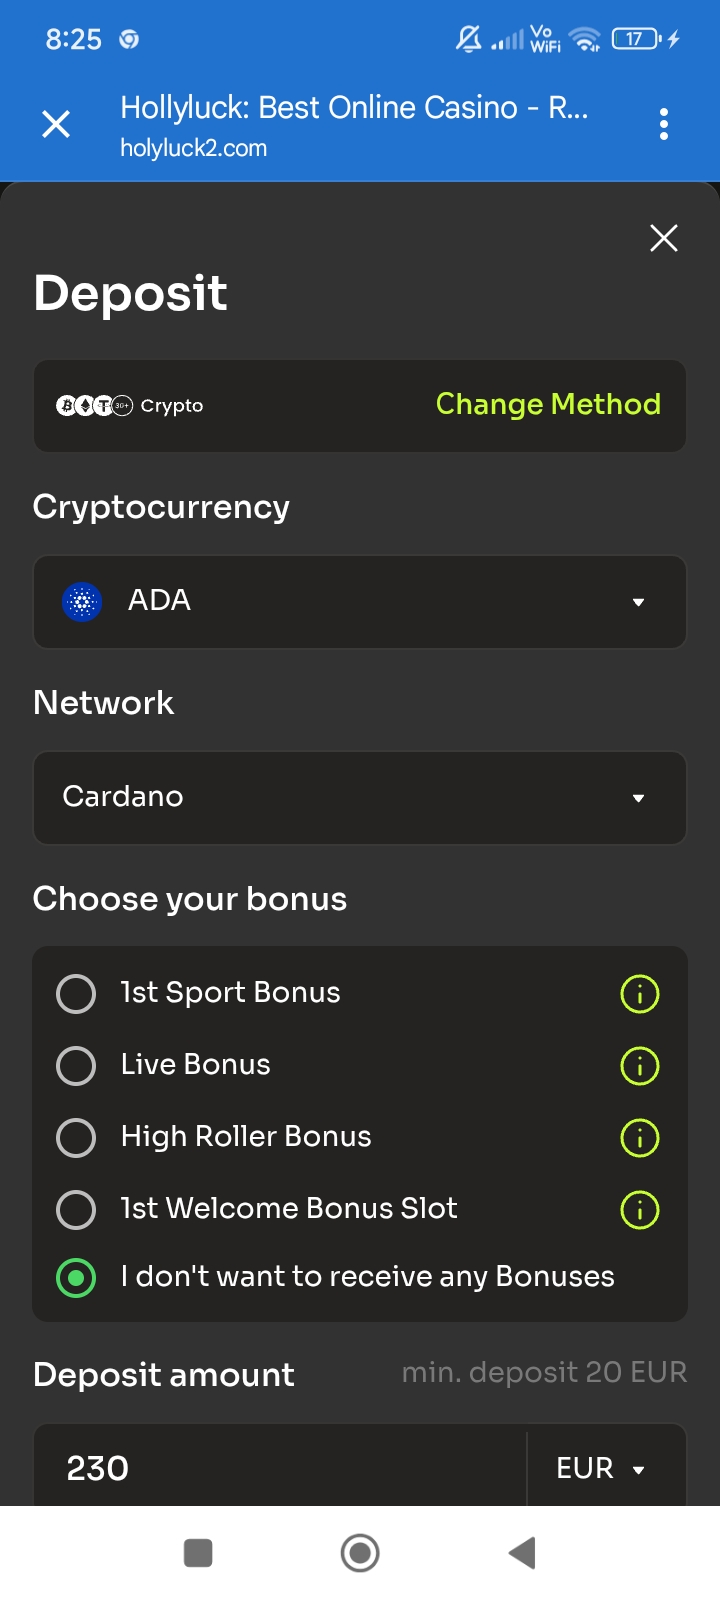Tap info icon for 1st Welcome Bonus Slot

point(640,1210)
